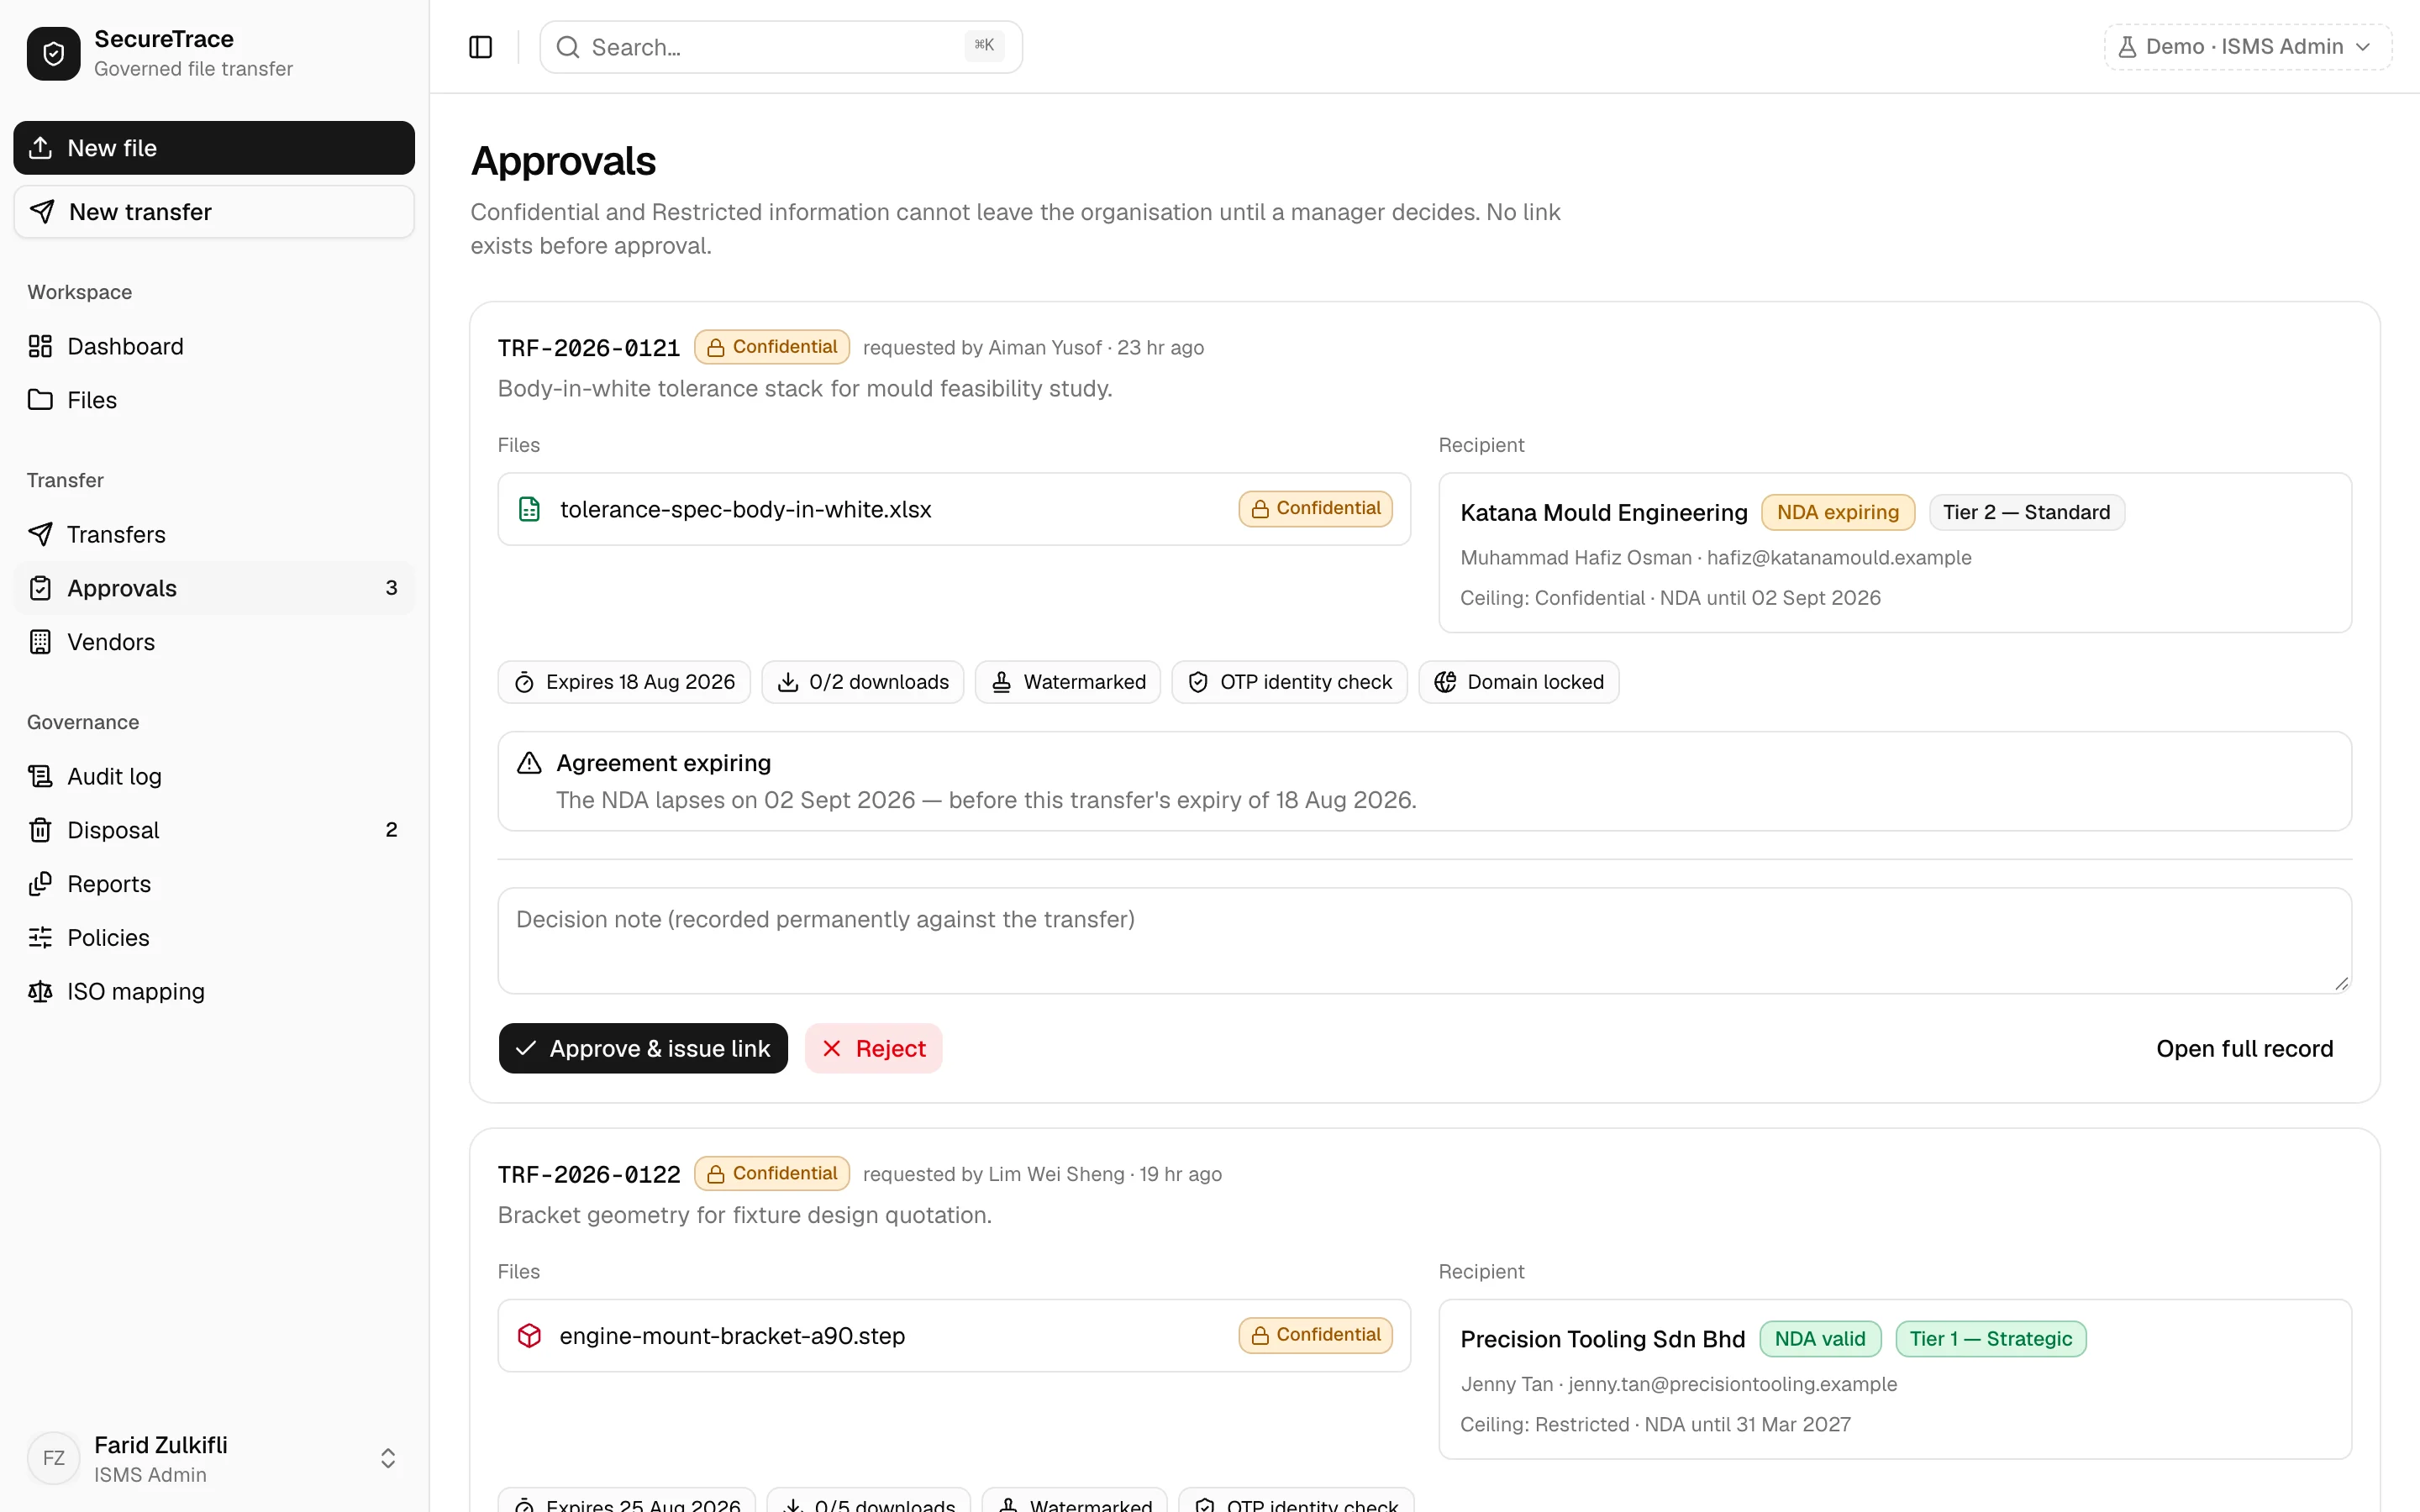This screenshot has width=2420, height=1512.
Task: Click the Policies sliders icon
Action: [x=40, y=937]
